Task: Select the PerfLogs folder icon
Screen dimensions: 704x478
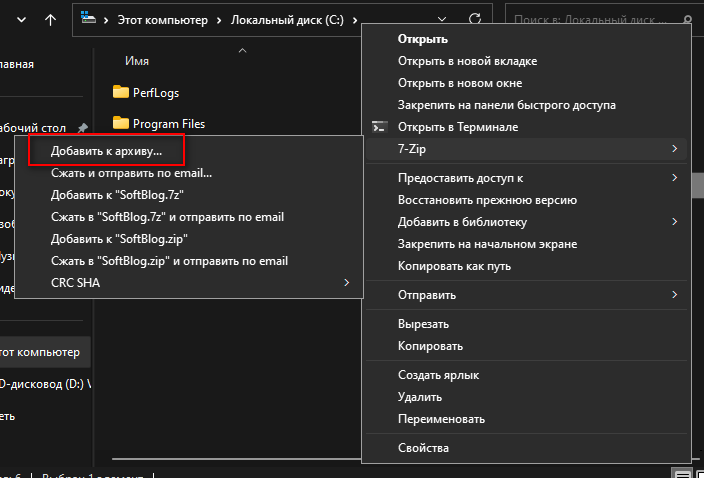Action: (x=120, y=92)
